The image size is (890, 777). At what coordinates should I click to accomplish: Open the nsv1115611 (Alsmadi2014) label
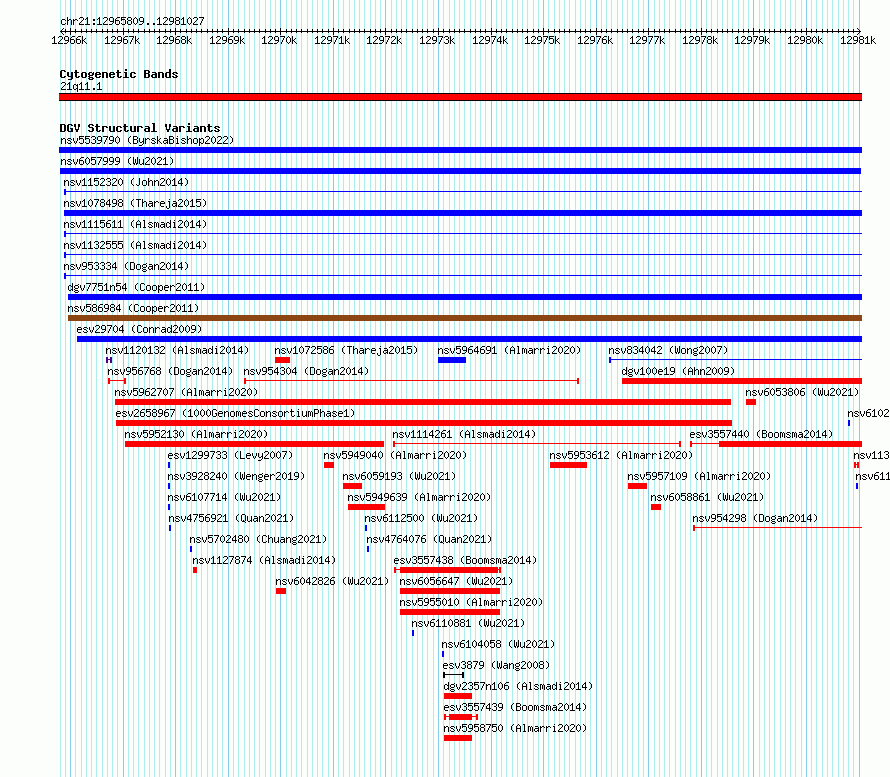click(135, 224)
